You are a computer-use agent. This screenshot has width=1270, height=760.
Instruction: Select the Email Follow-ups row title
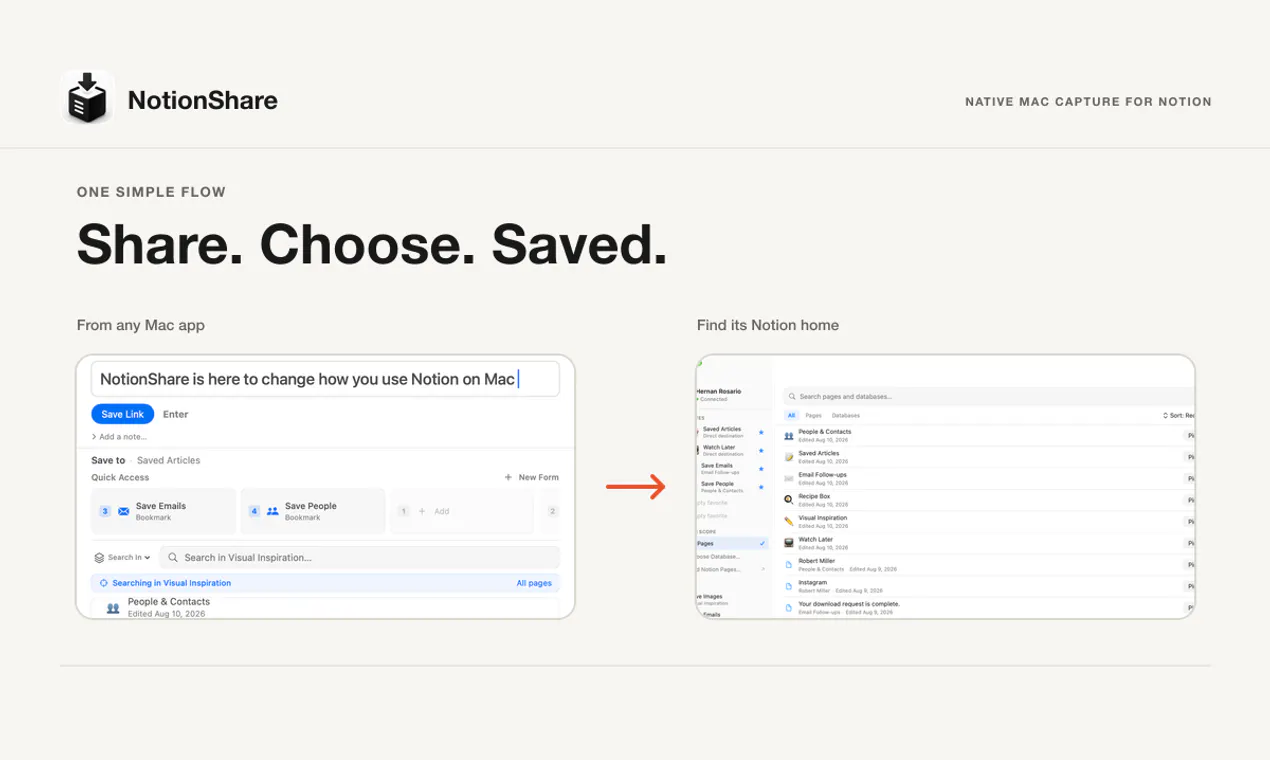pyautogui.click(x=822, y=475)
